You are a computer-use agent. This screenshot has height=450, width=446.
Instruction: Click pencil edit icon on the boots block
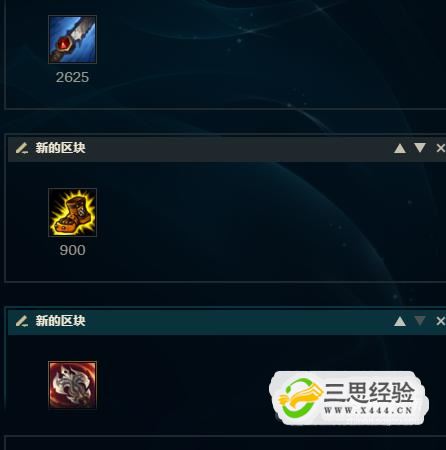click(22, 148)
